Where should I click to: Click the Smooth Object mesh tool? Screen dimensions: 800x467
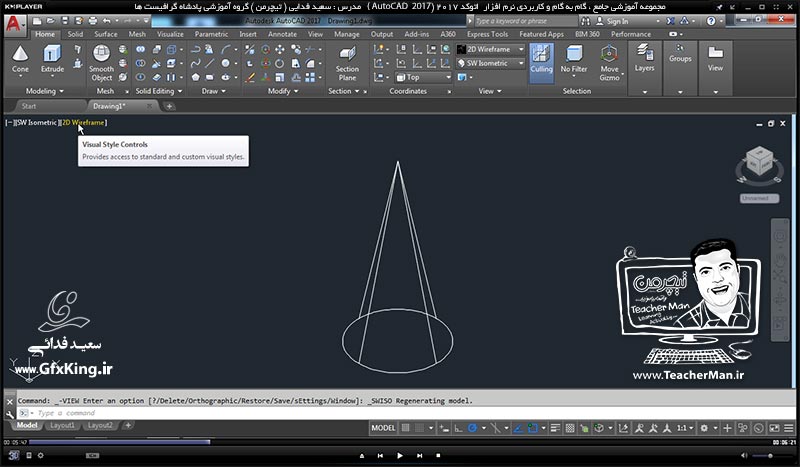pos(101,63)
